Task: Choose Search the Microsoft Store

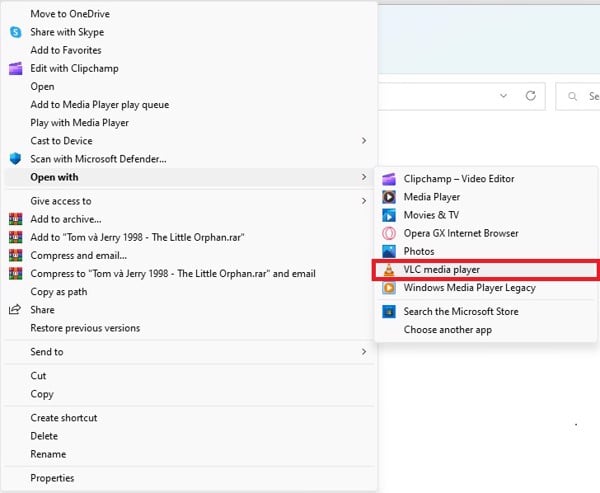Action: tap(461, 312)
